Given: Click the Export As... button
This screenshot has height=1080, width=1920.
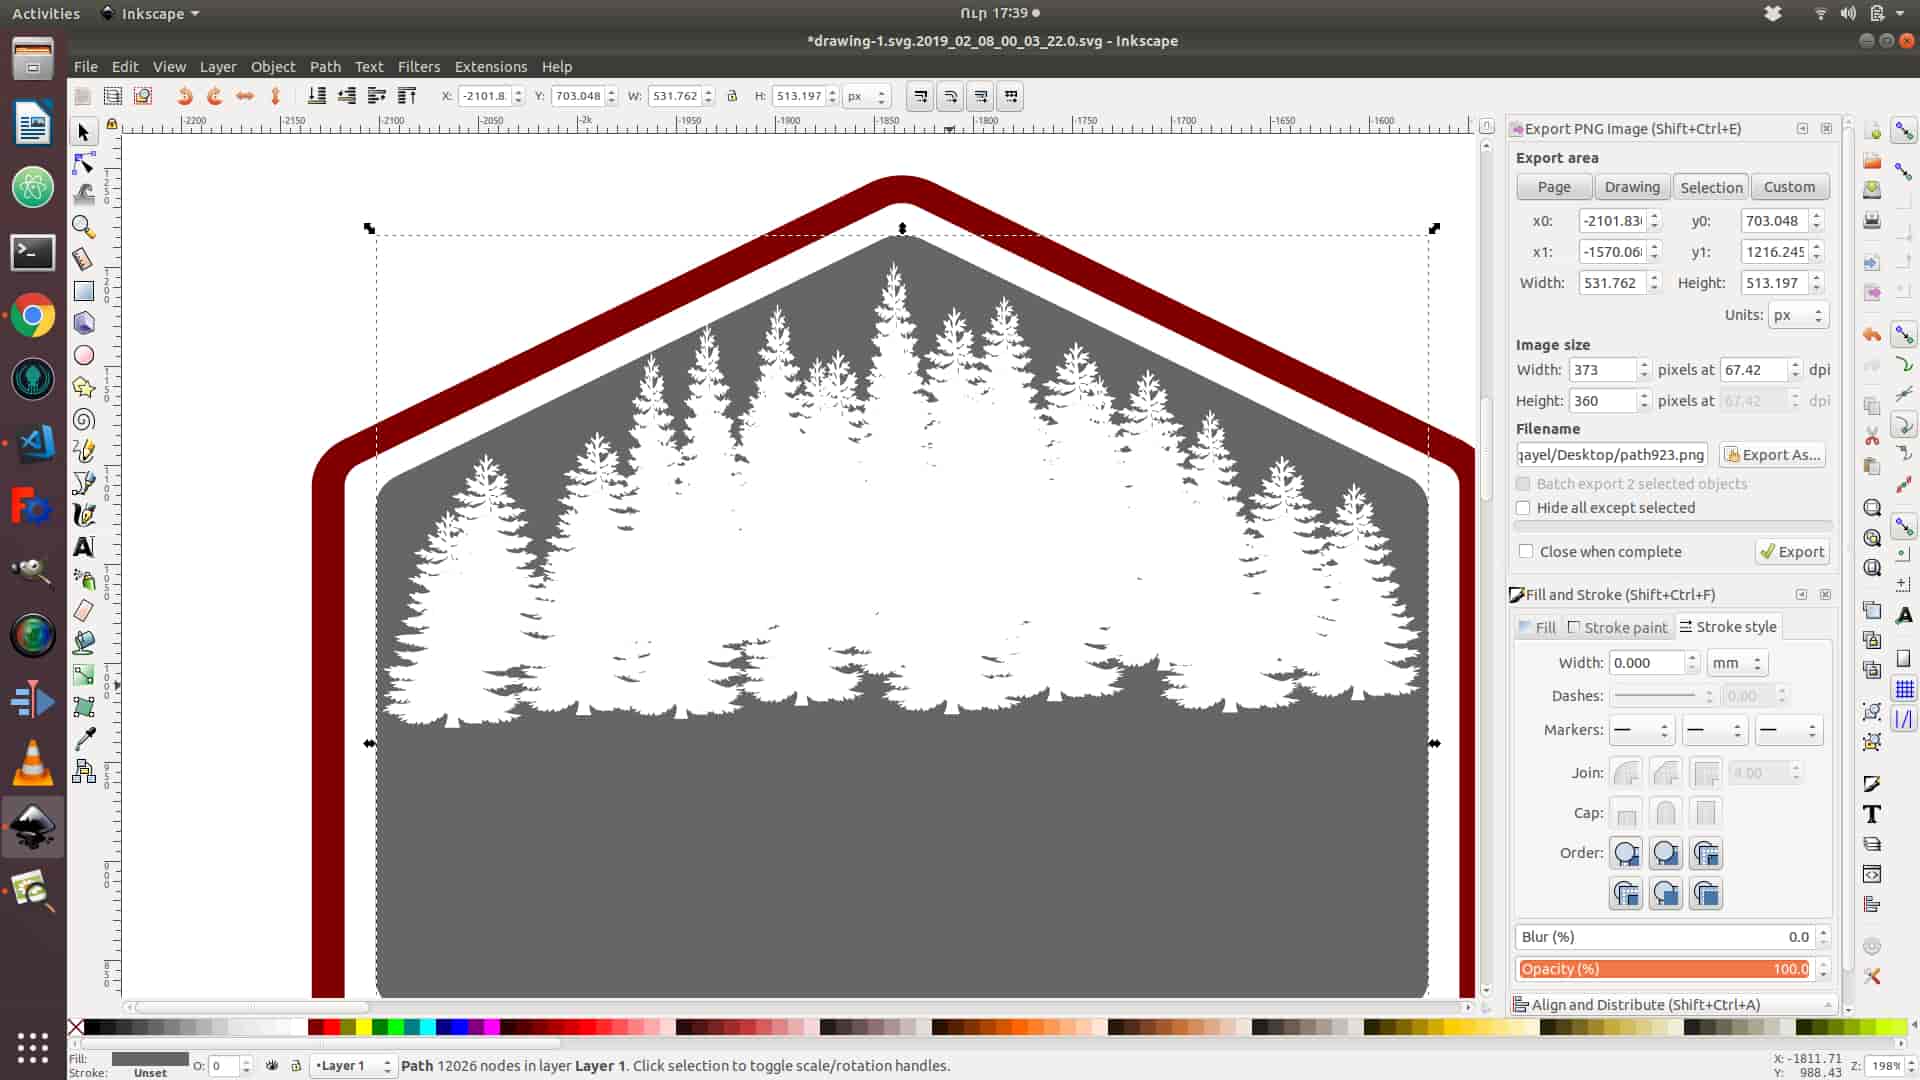Looking at the screenshot, I should (x=1772, y=455).
